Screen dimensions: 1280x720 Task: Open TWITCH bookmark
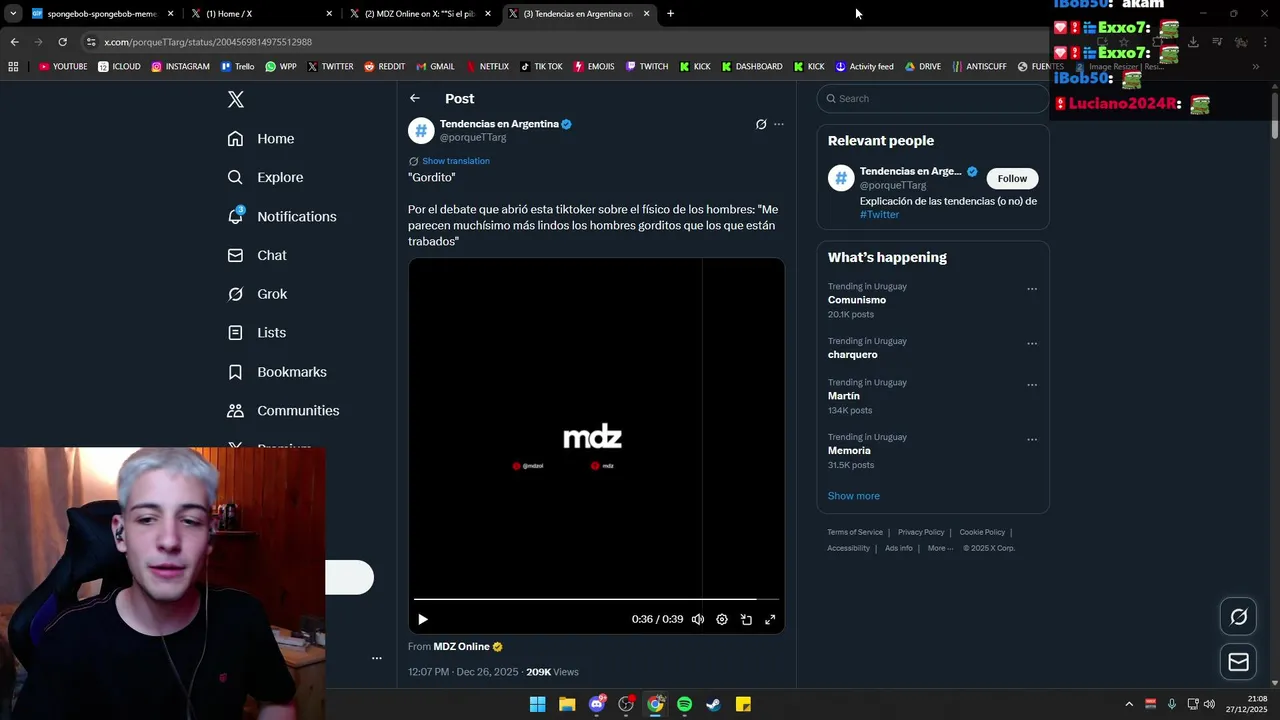pos(647,67)
